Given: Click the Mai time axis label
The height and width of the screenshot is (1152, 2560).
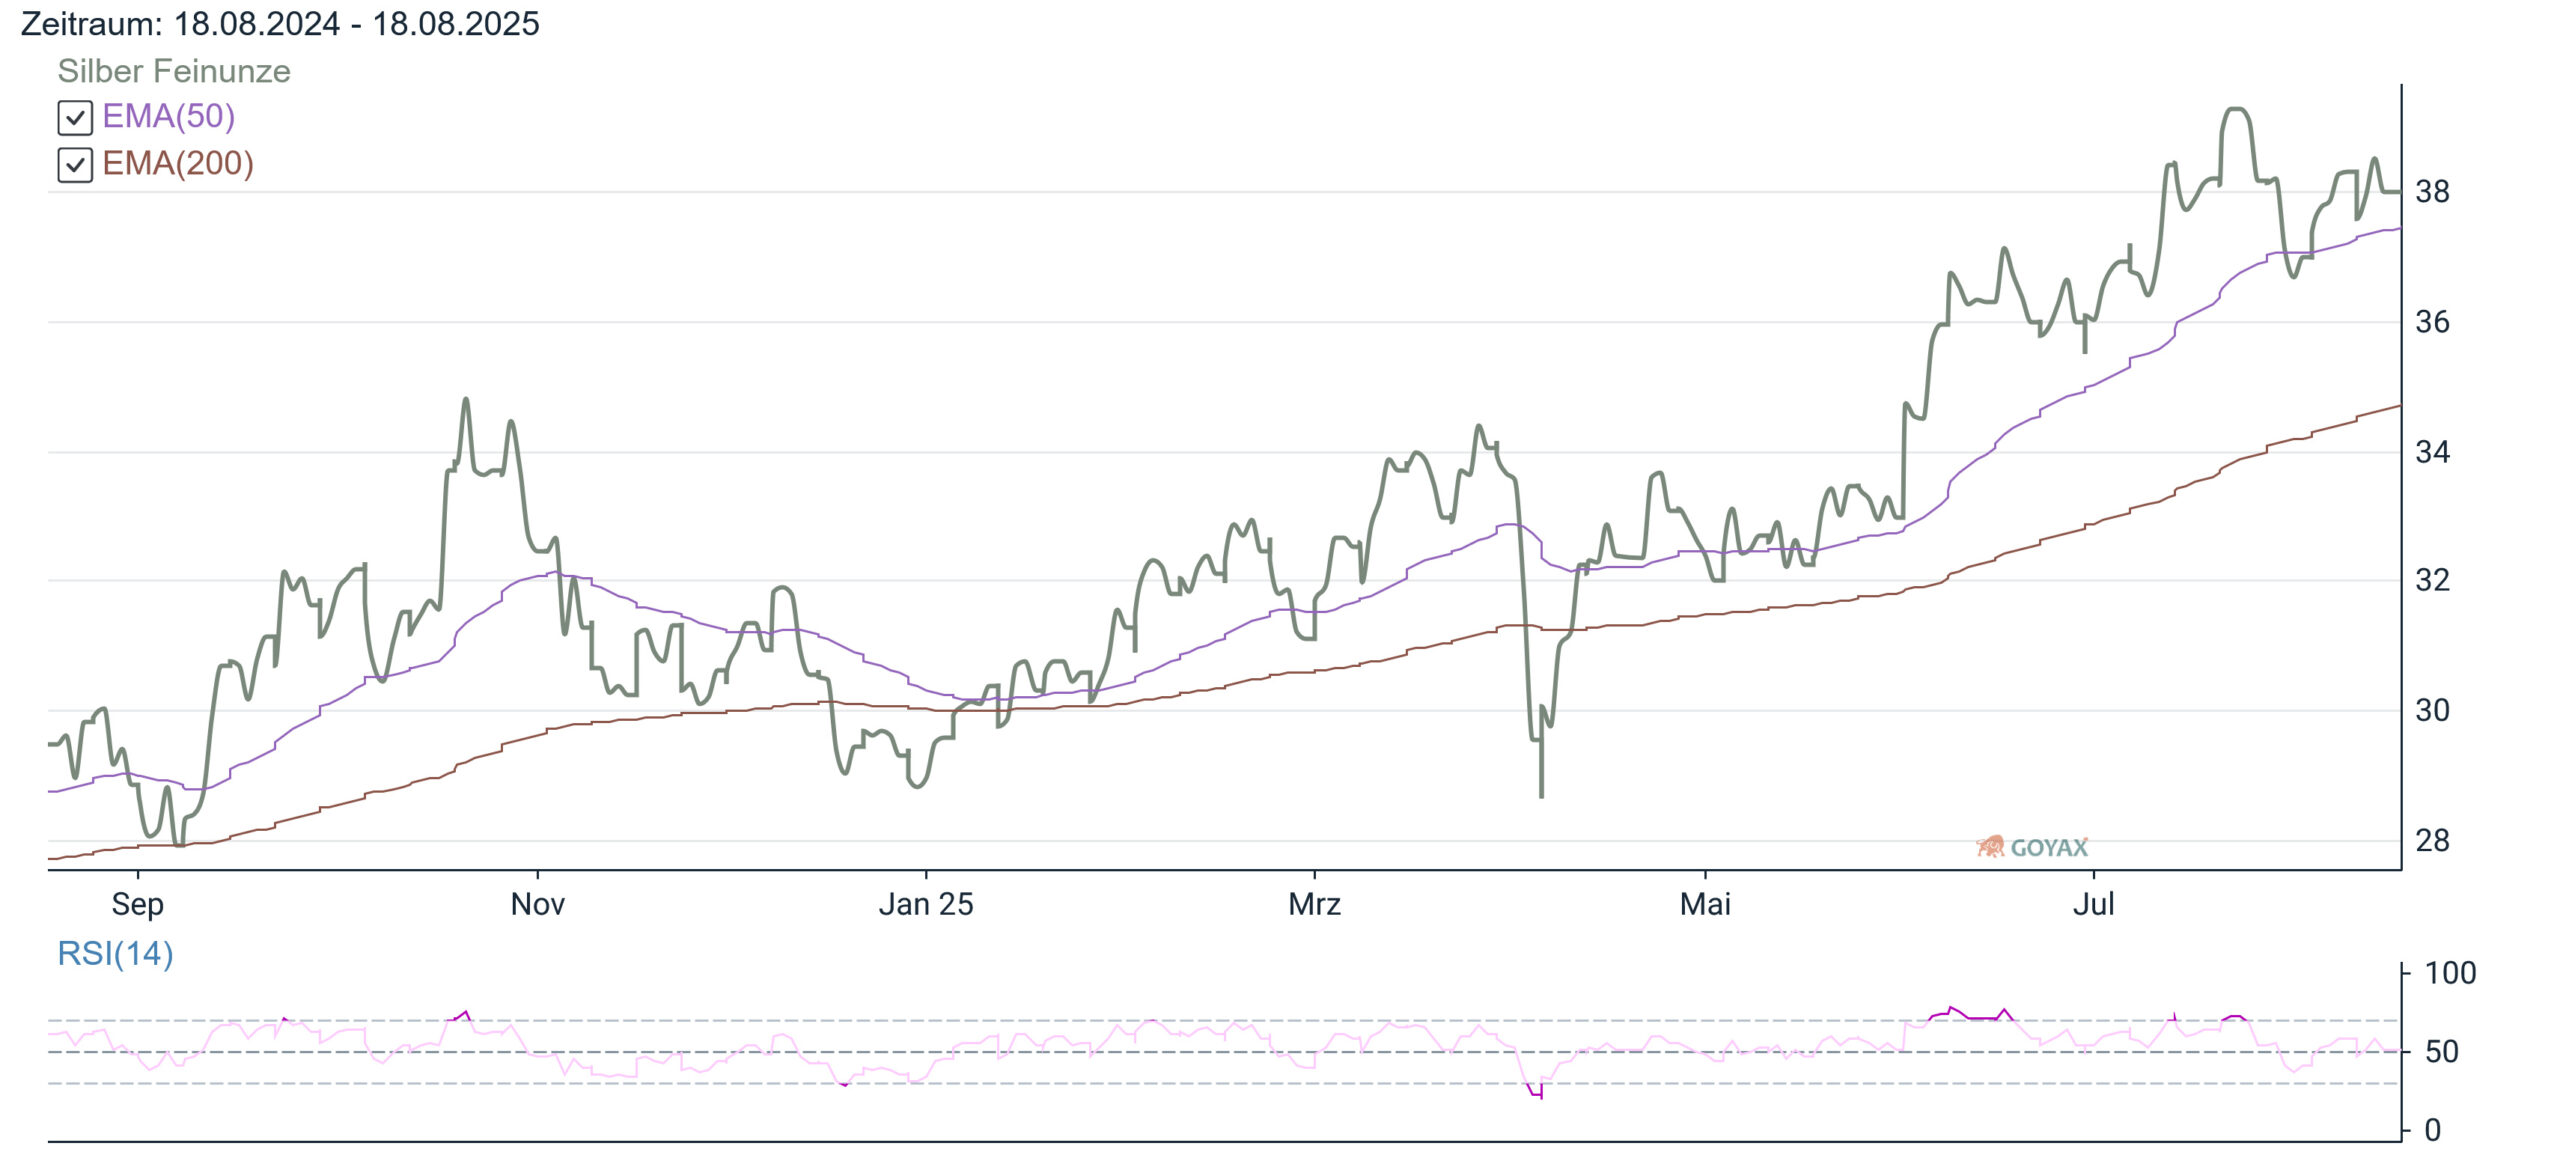Looking at the screenshot, I should coord(1705,904).
